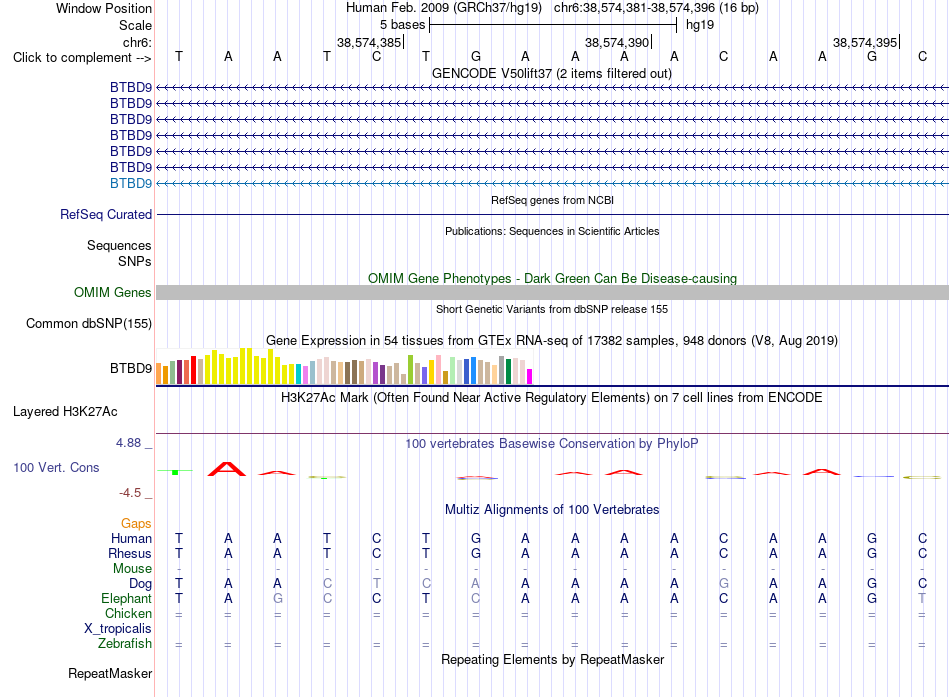Click the gray OMIM Genes bar
The width and height of the screenshot is (950, 697).
point(552,293)
